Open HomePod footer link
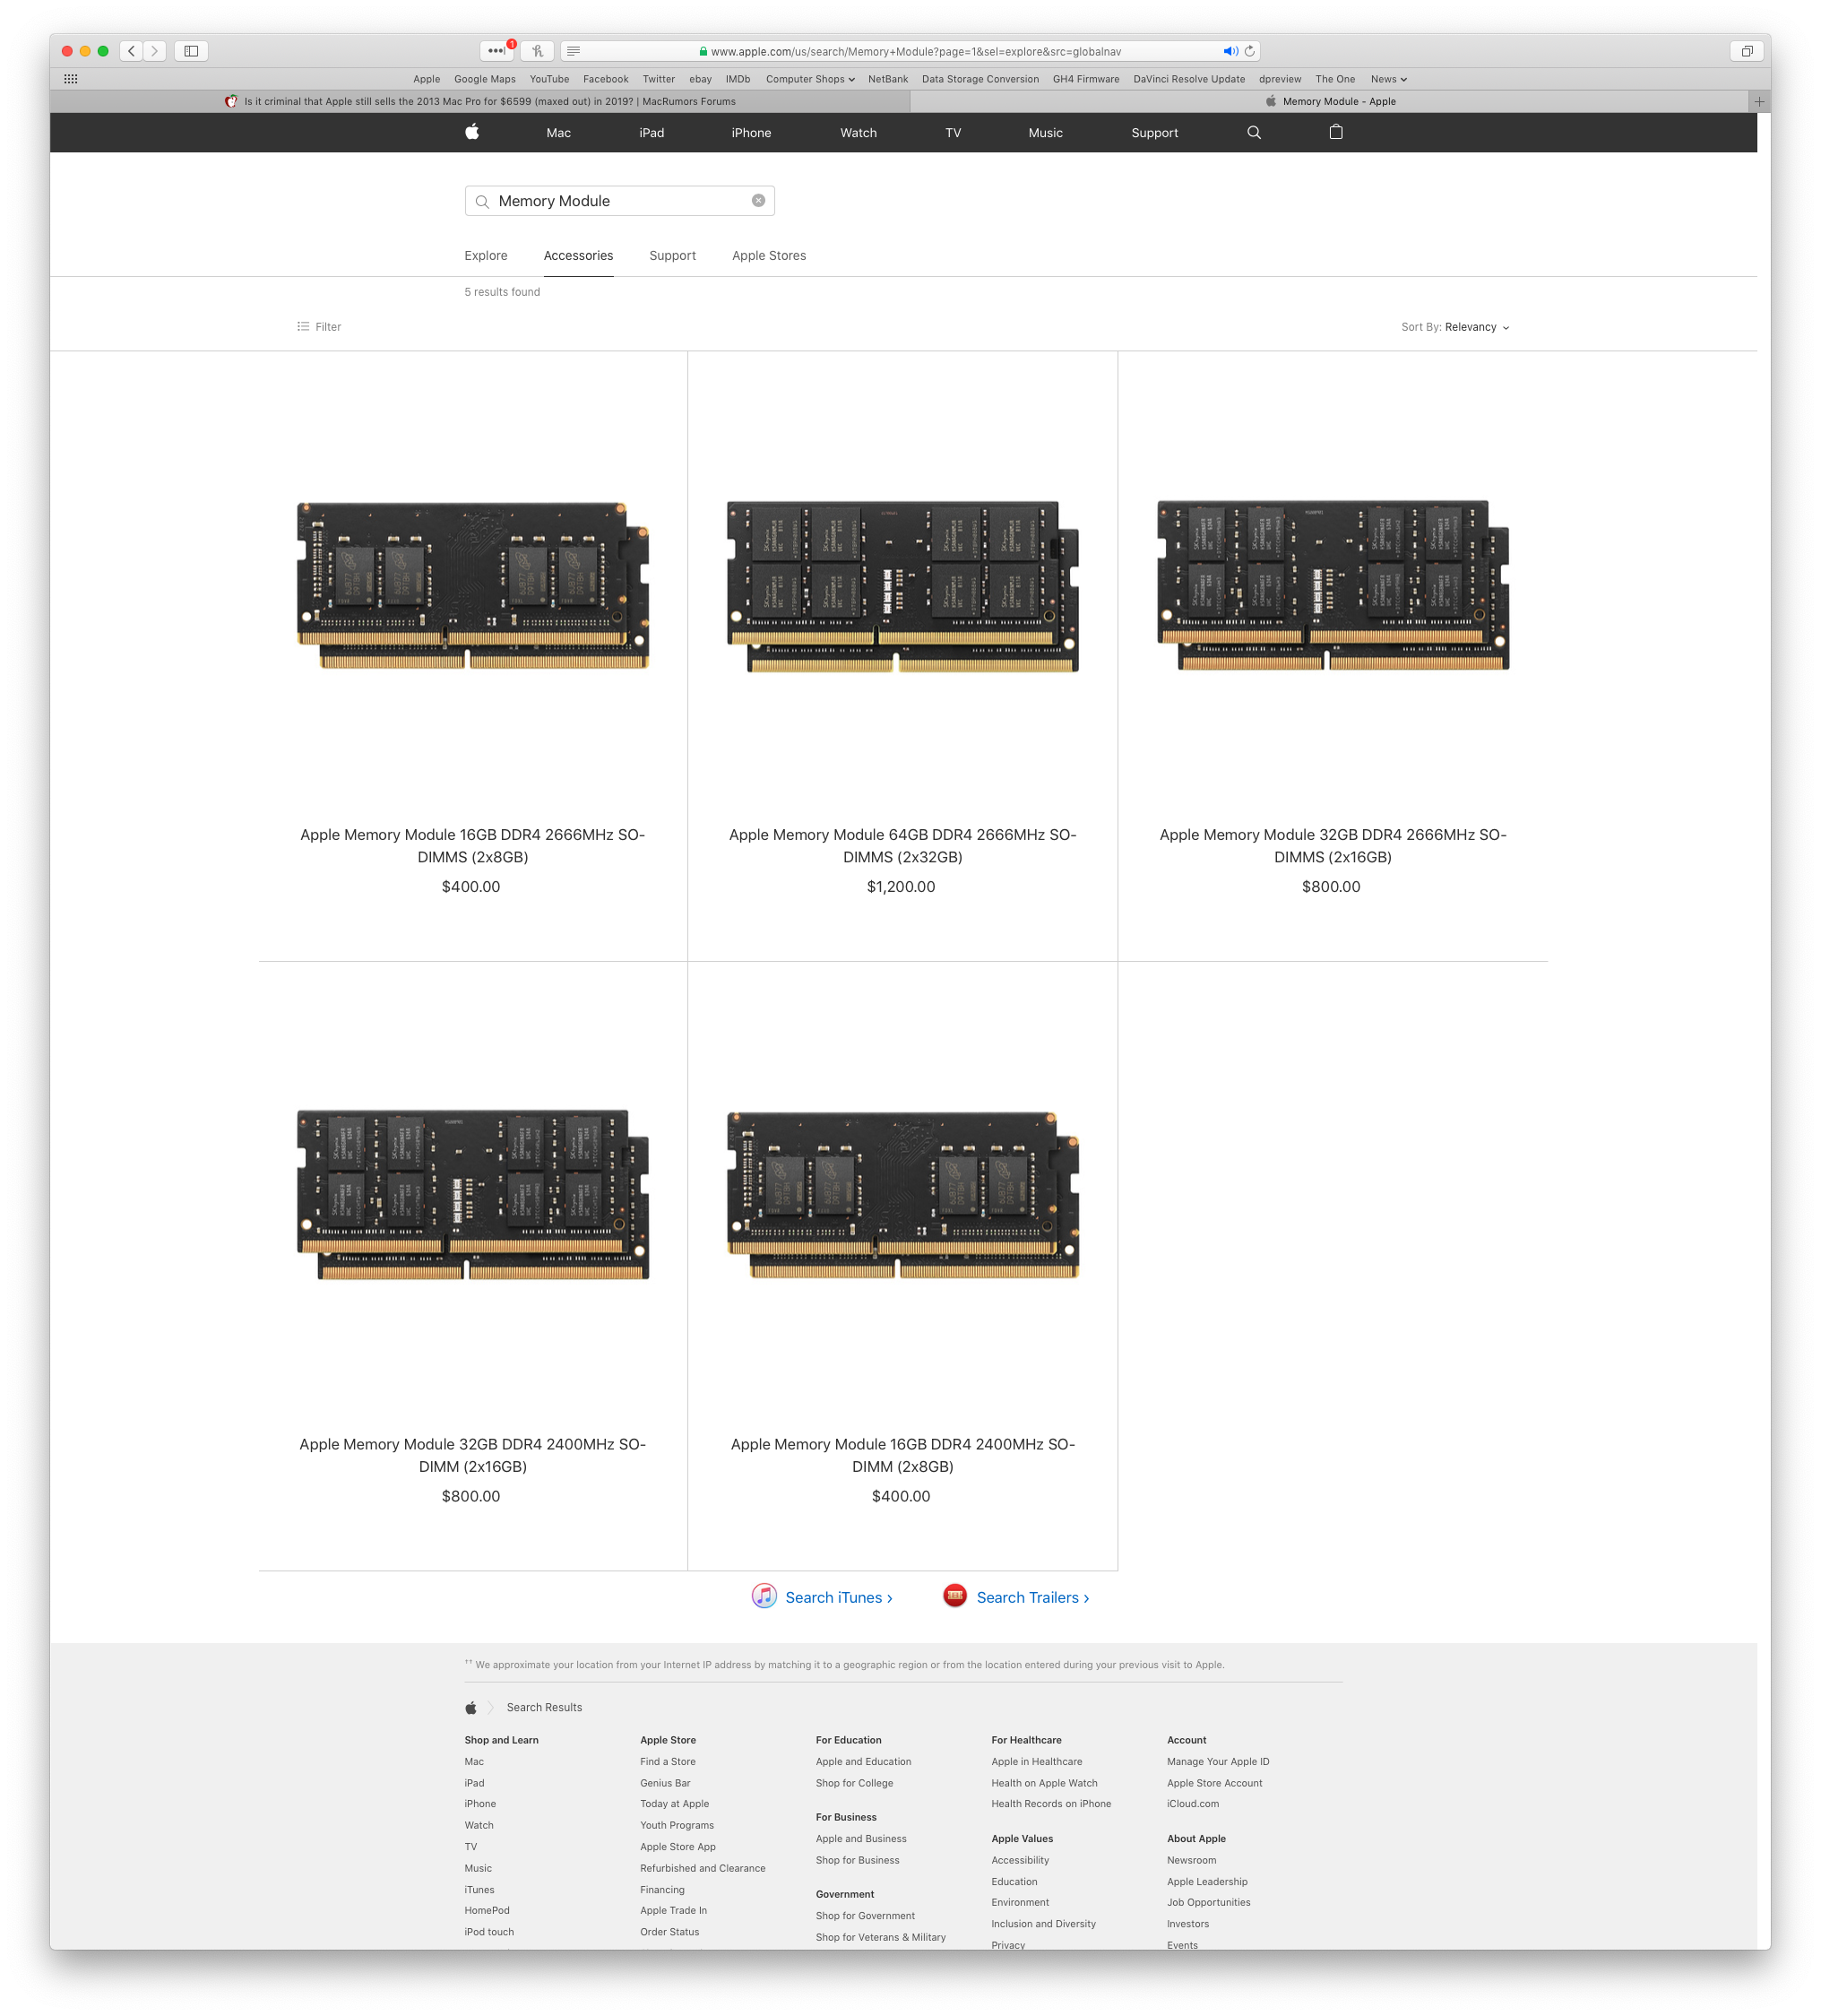This screenshot has height=2016, width=1821. click(x=487, y=1910)
